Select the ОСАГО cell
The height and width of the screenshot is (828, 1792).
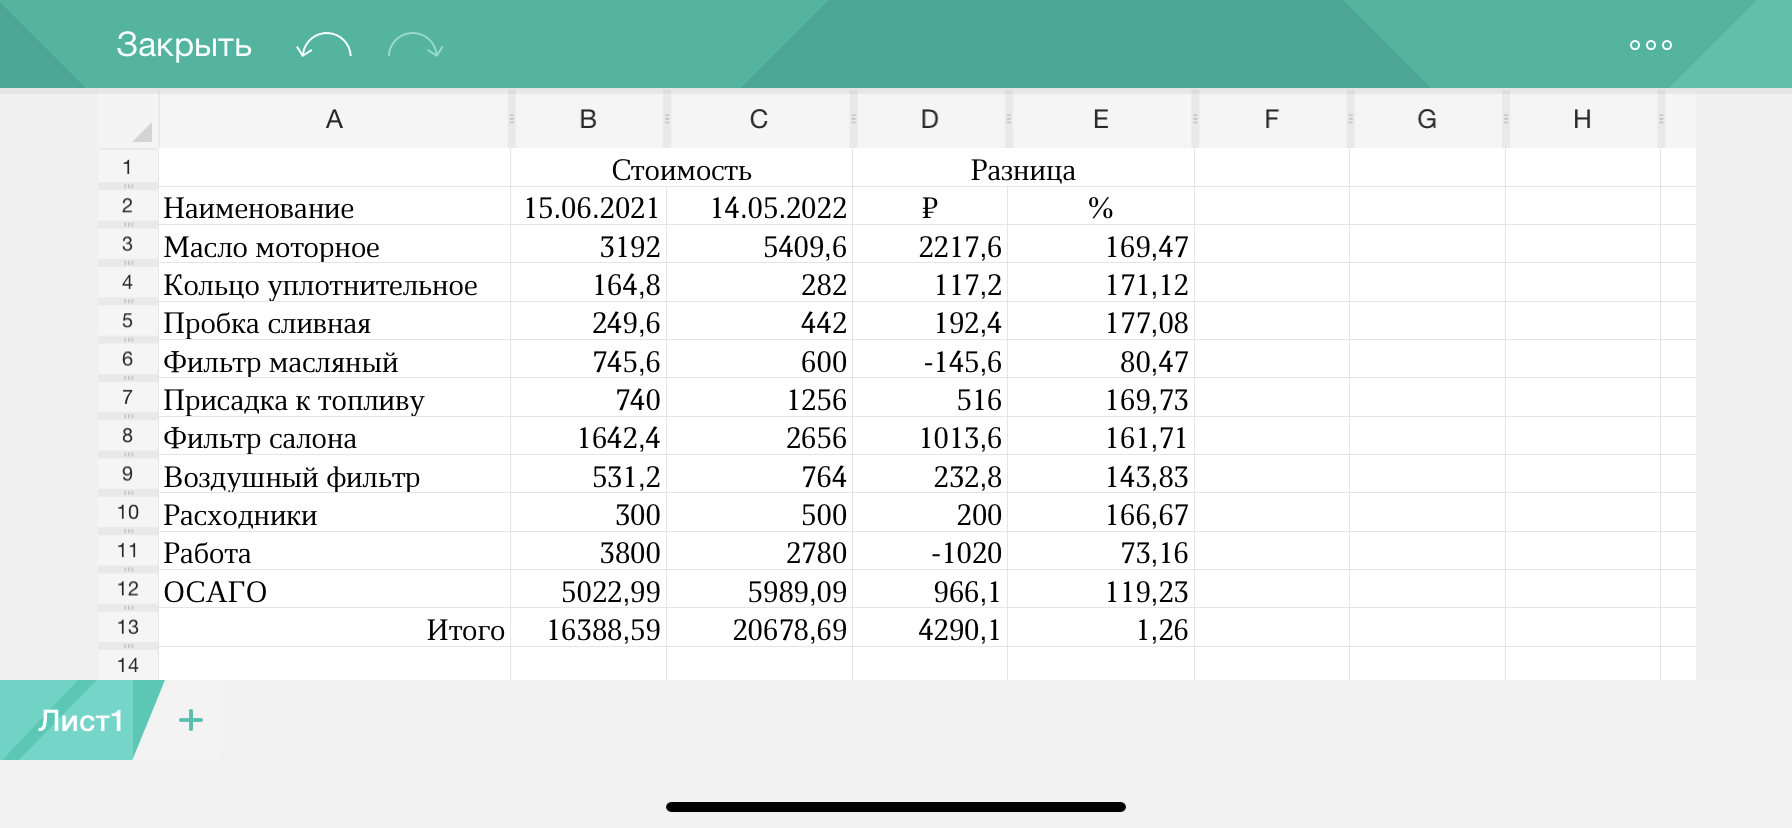[334, 590]
